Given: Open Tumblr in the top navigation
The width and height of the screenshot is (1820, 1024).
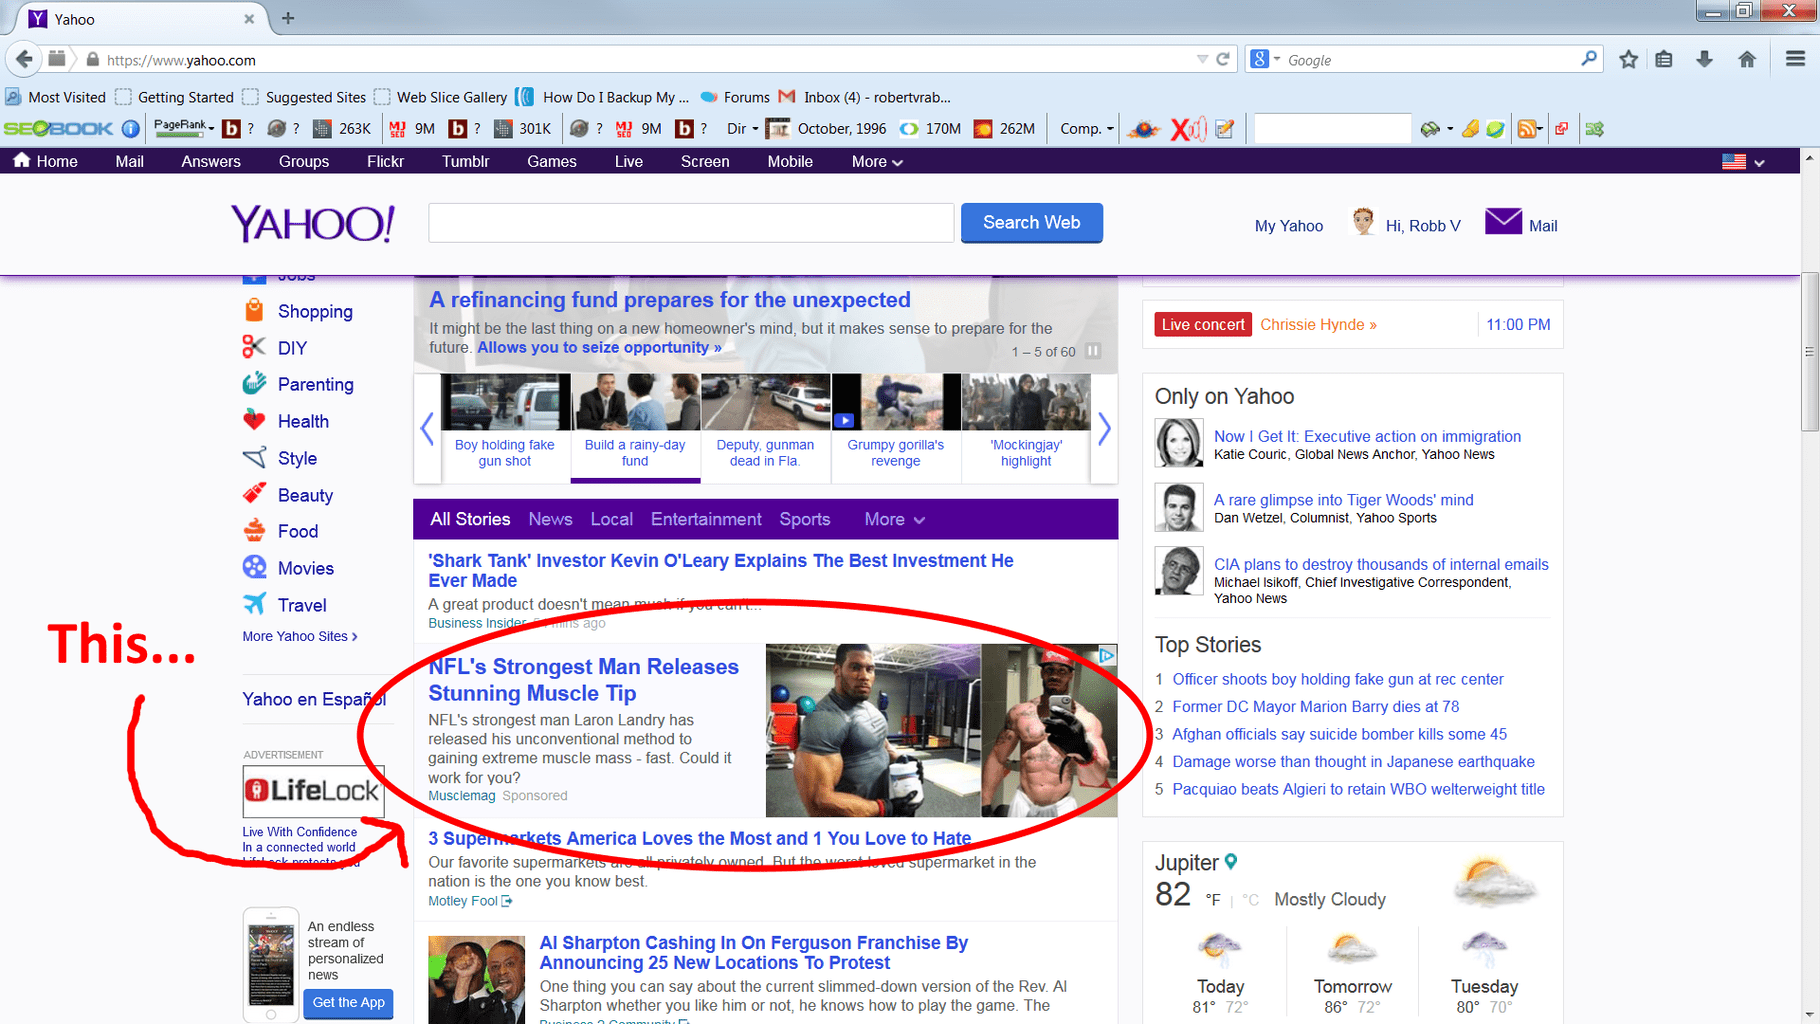Looking at the screenshot, I should [x=465, y=161].
